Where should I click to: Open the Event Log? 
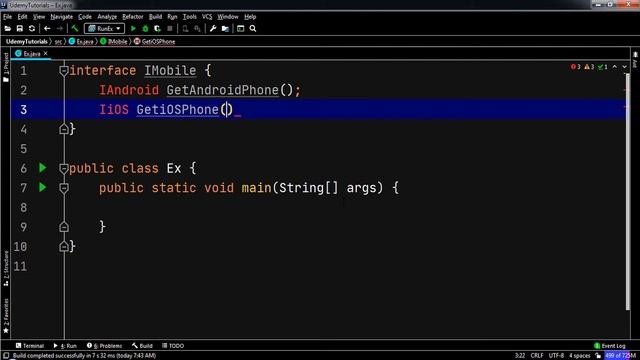(x=610, y=346)
